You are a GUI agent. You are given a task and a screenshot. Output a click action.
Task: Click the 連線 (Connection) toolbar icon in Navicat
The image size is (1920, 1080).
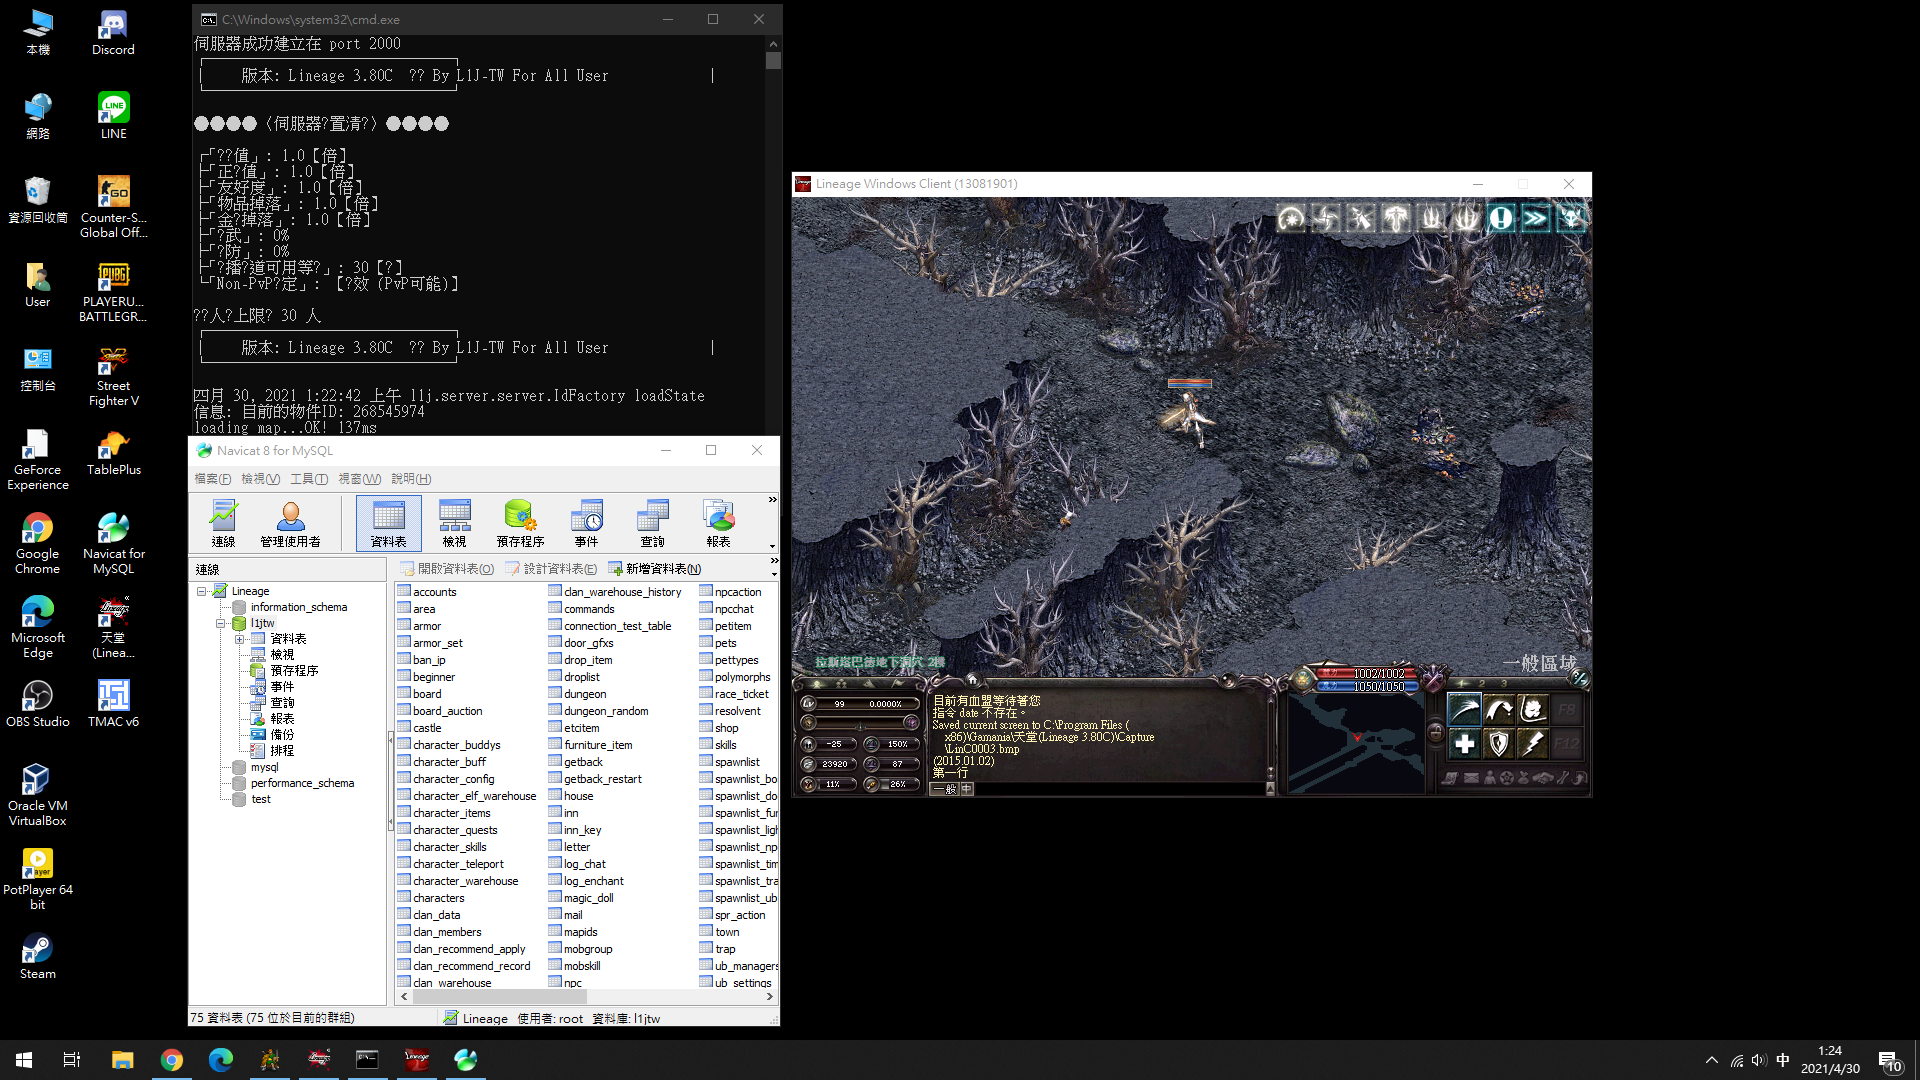[223, 523]
